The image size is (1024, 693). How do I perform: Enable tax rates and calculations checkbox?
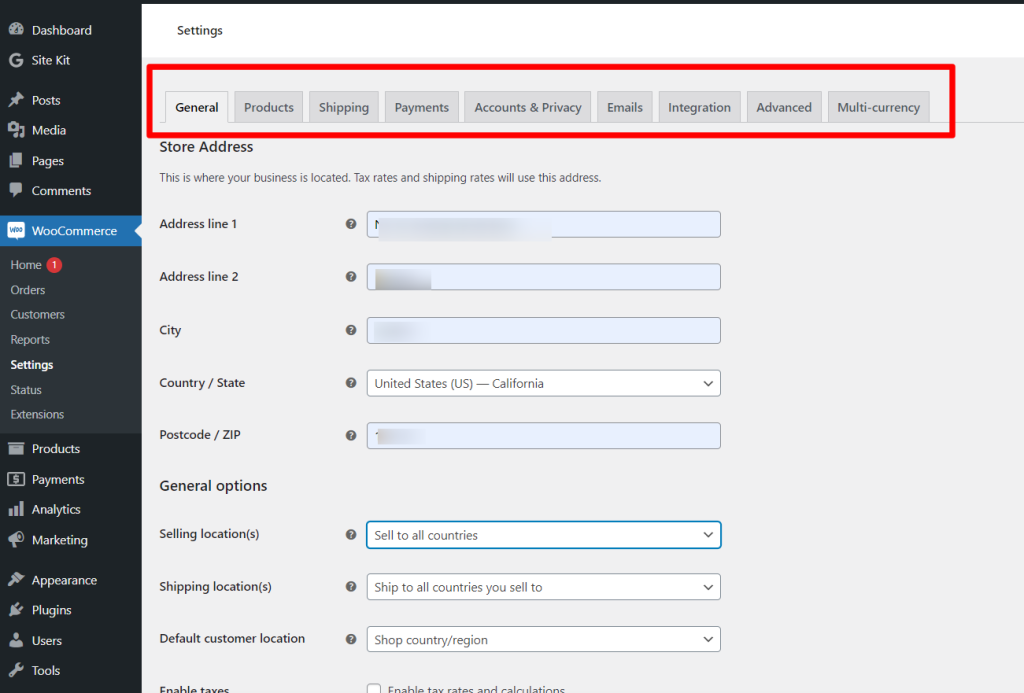[374, 689]
